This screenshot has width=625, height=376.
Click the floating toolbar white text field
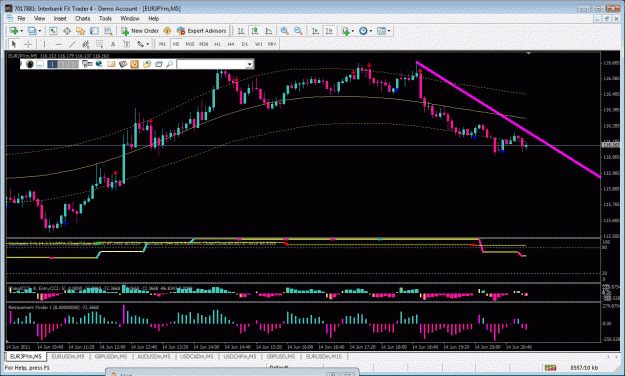click(212, 64)
